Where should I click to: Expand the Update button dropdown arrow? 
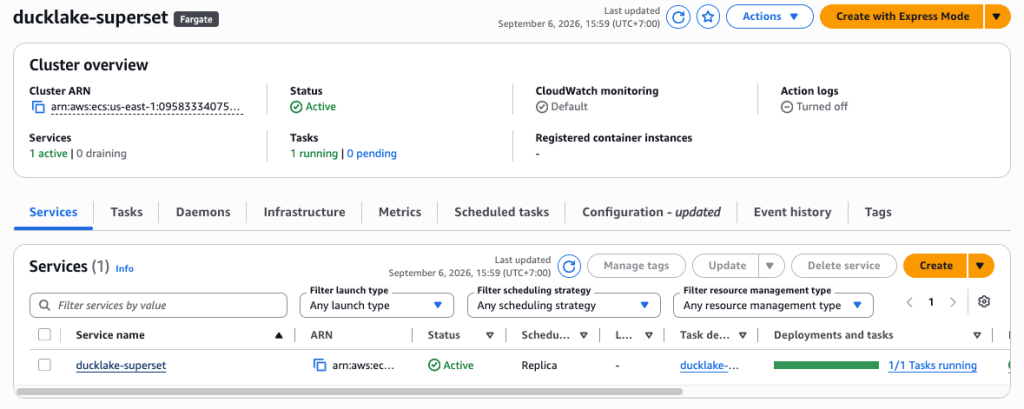tap(770, 266)
